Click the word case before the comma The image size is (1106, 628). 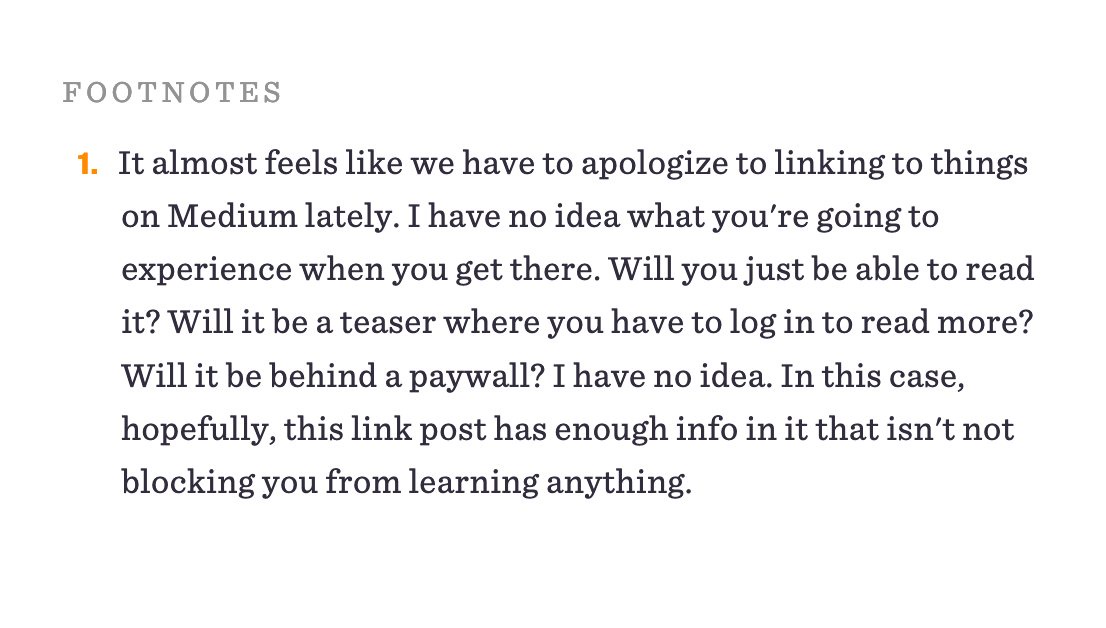point(926,377)
